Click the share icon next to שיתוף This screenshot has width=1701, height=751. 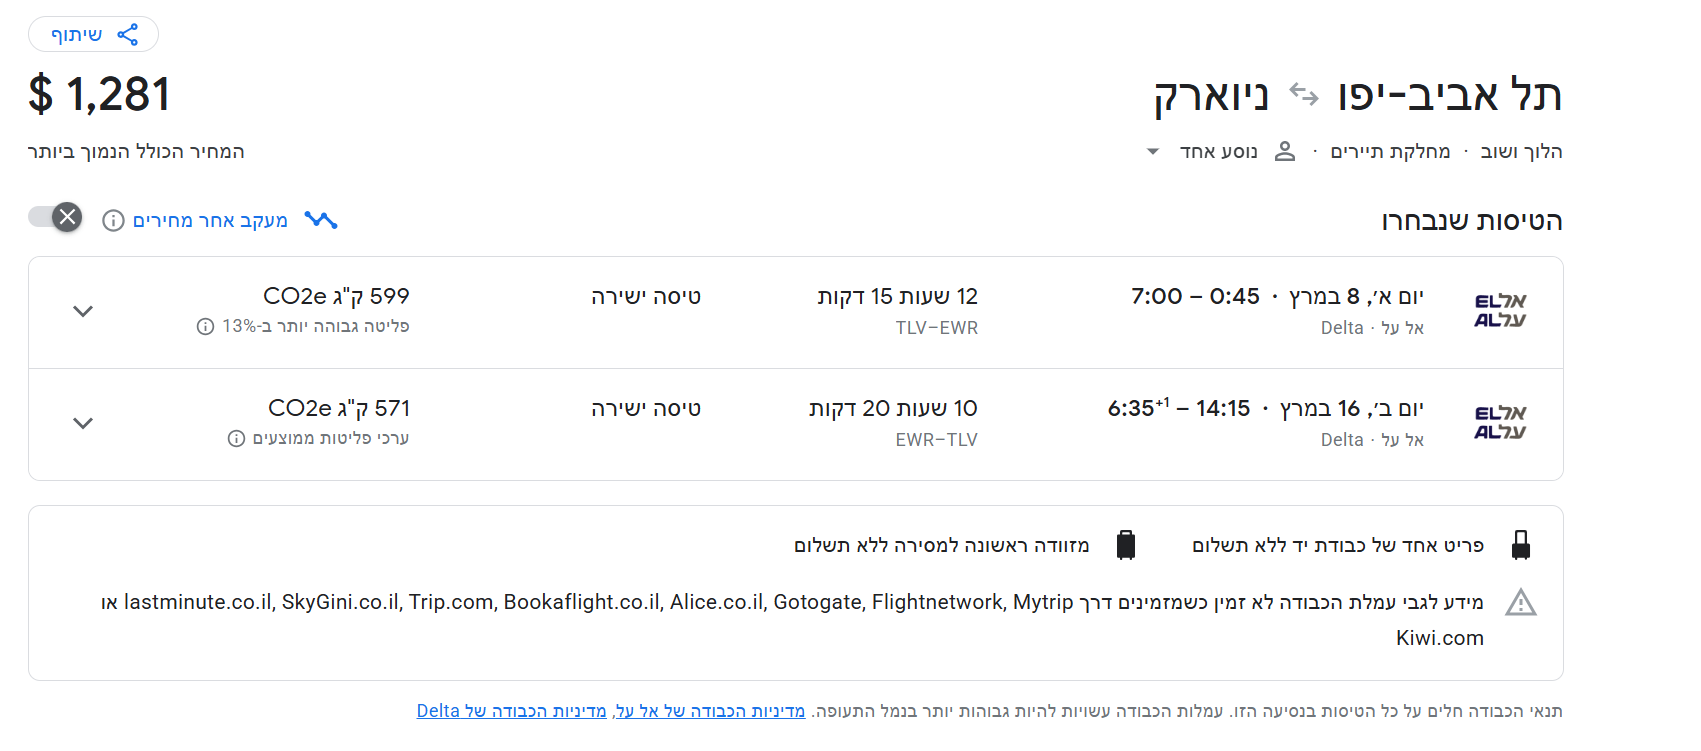tap(129, 33)
